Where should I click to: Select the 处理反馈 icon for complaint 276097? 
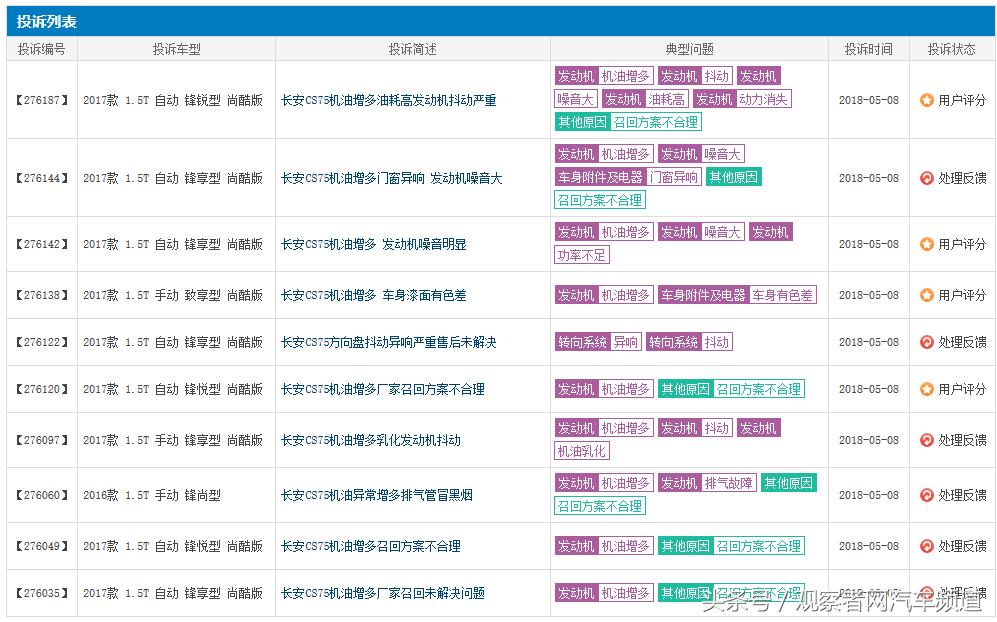(926, 440)
